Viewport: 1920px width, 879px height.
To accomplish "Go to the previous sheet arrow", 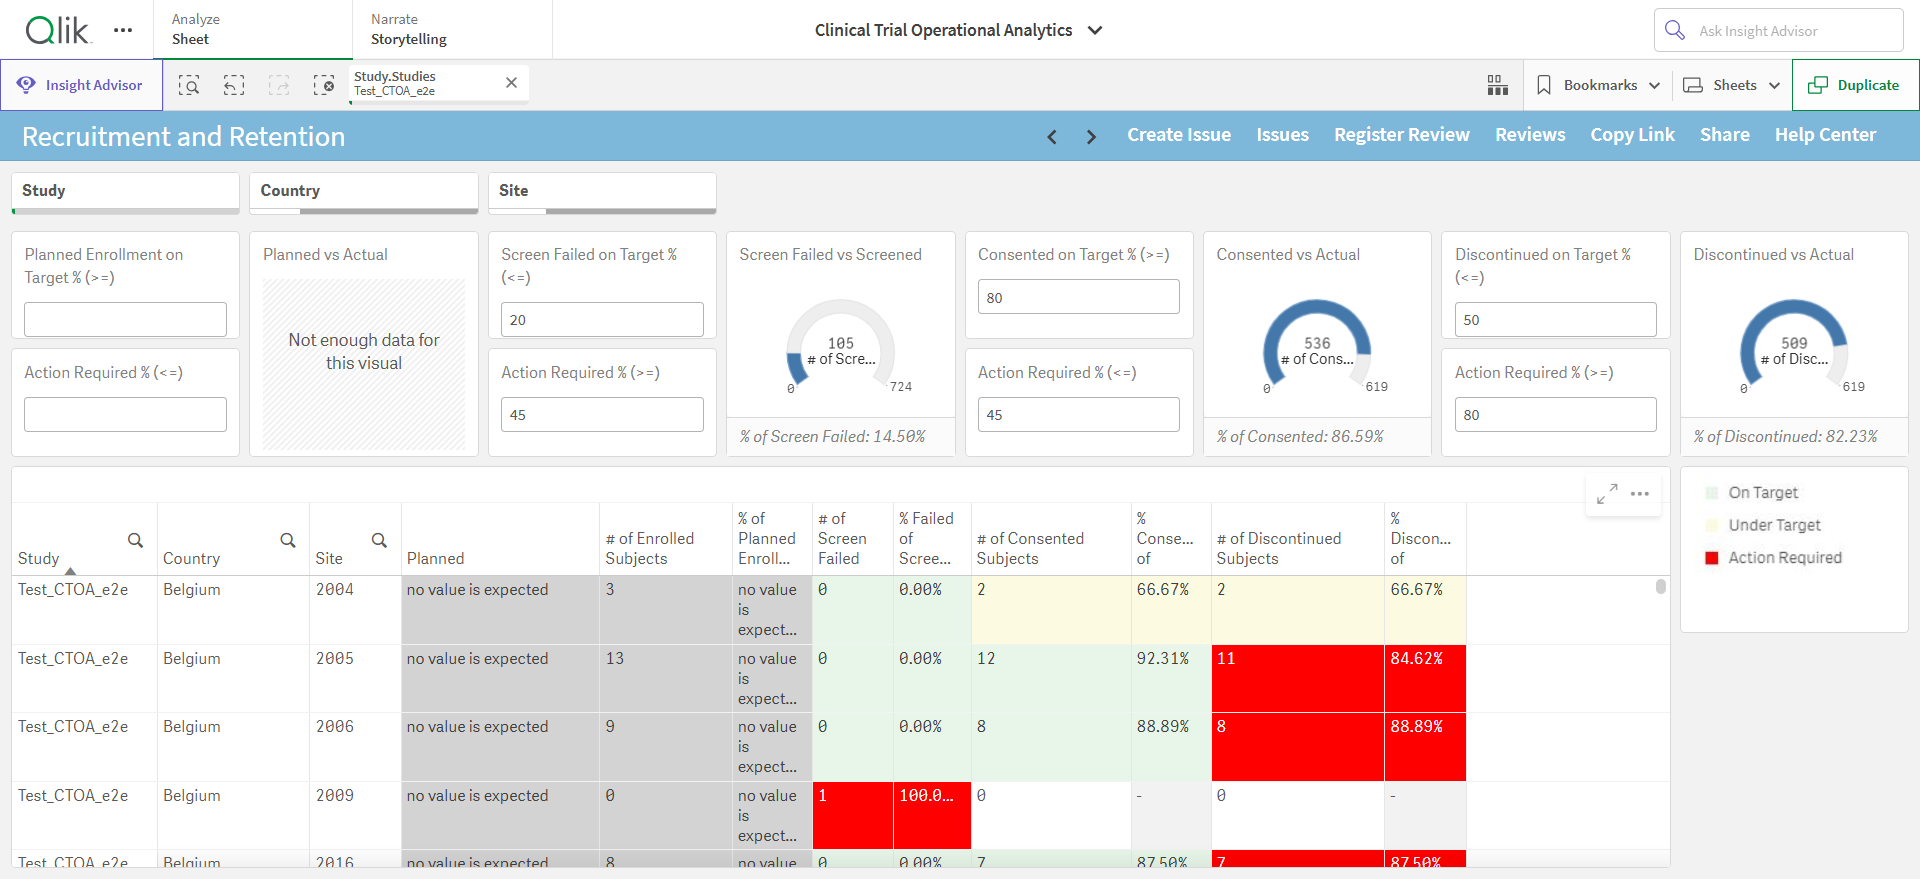I will [1052, 137].
